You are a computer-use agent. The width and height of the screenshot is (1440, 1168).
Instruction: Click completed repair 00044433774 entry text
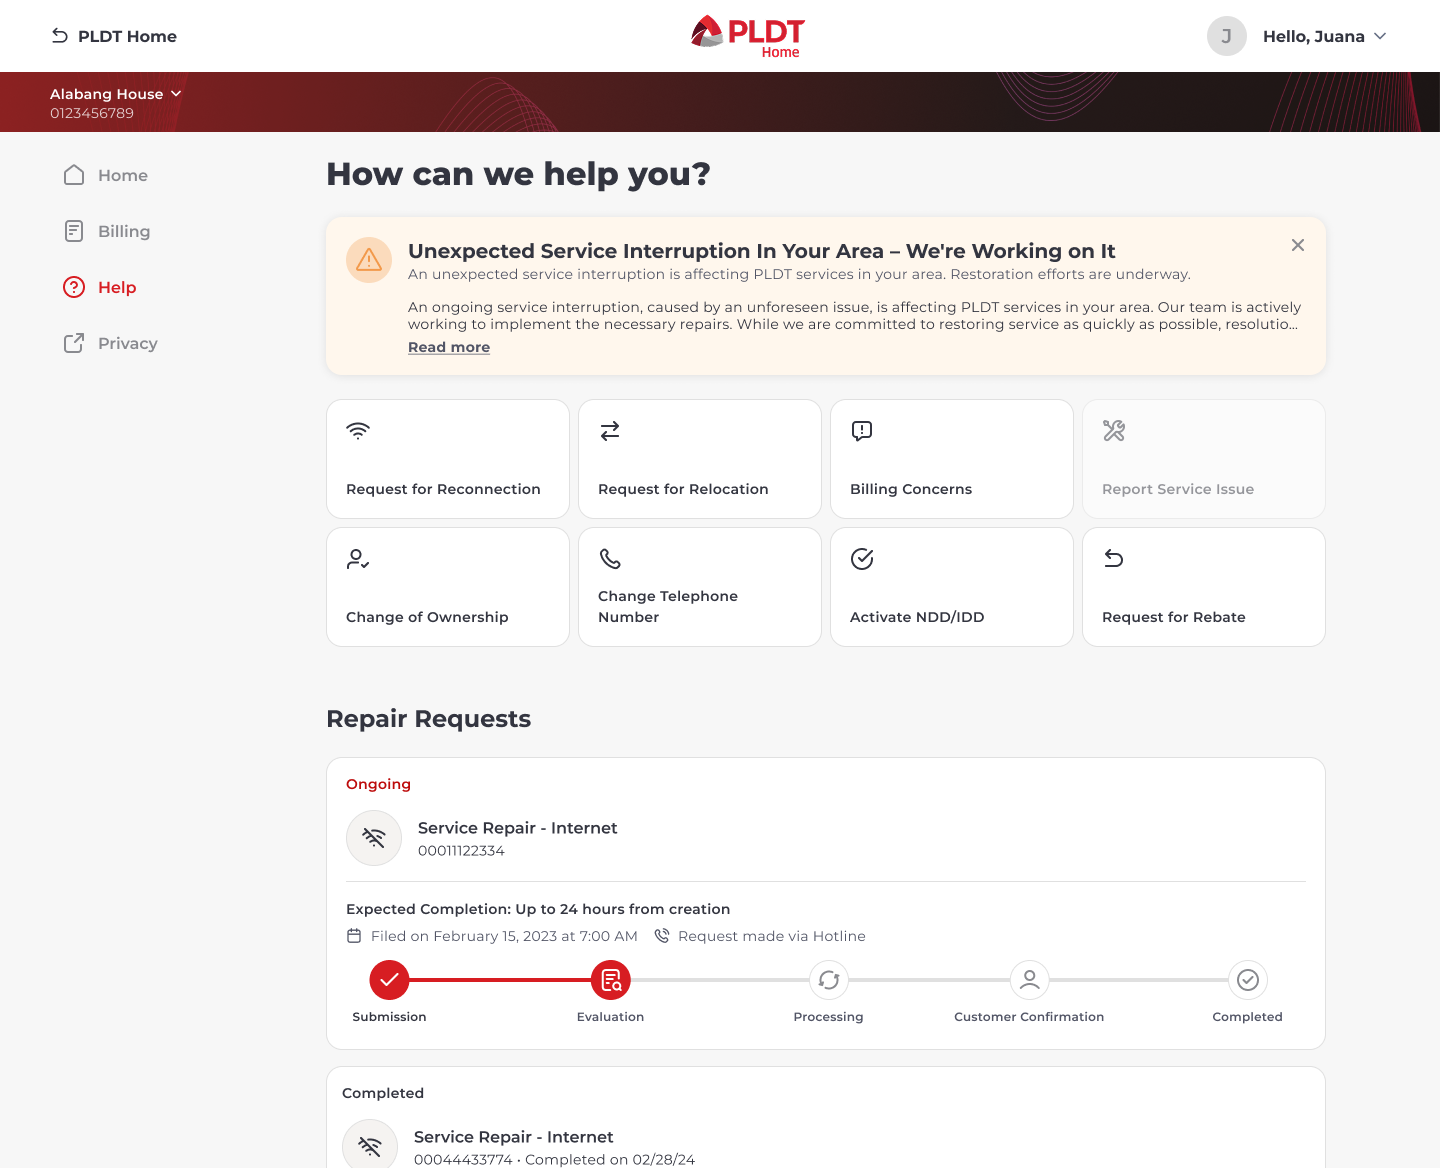(x=554, y=1160)
